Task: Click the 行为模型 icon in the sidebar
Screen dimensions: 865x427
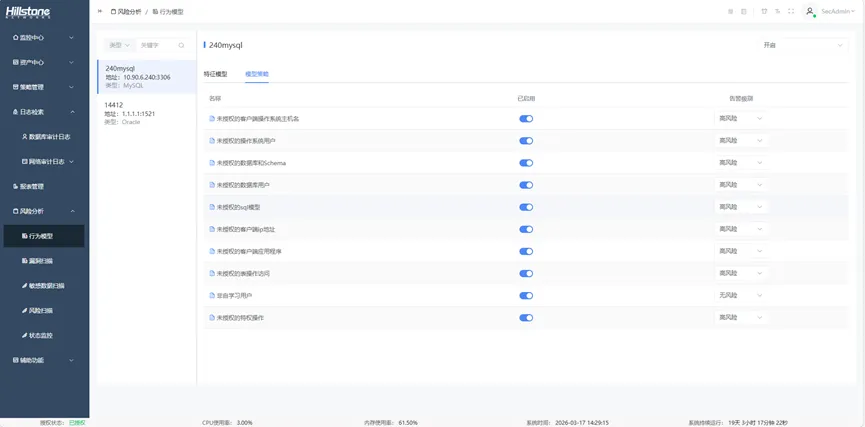Action: click(x=24, y=236)
